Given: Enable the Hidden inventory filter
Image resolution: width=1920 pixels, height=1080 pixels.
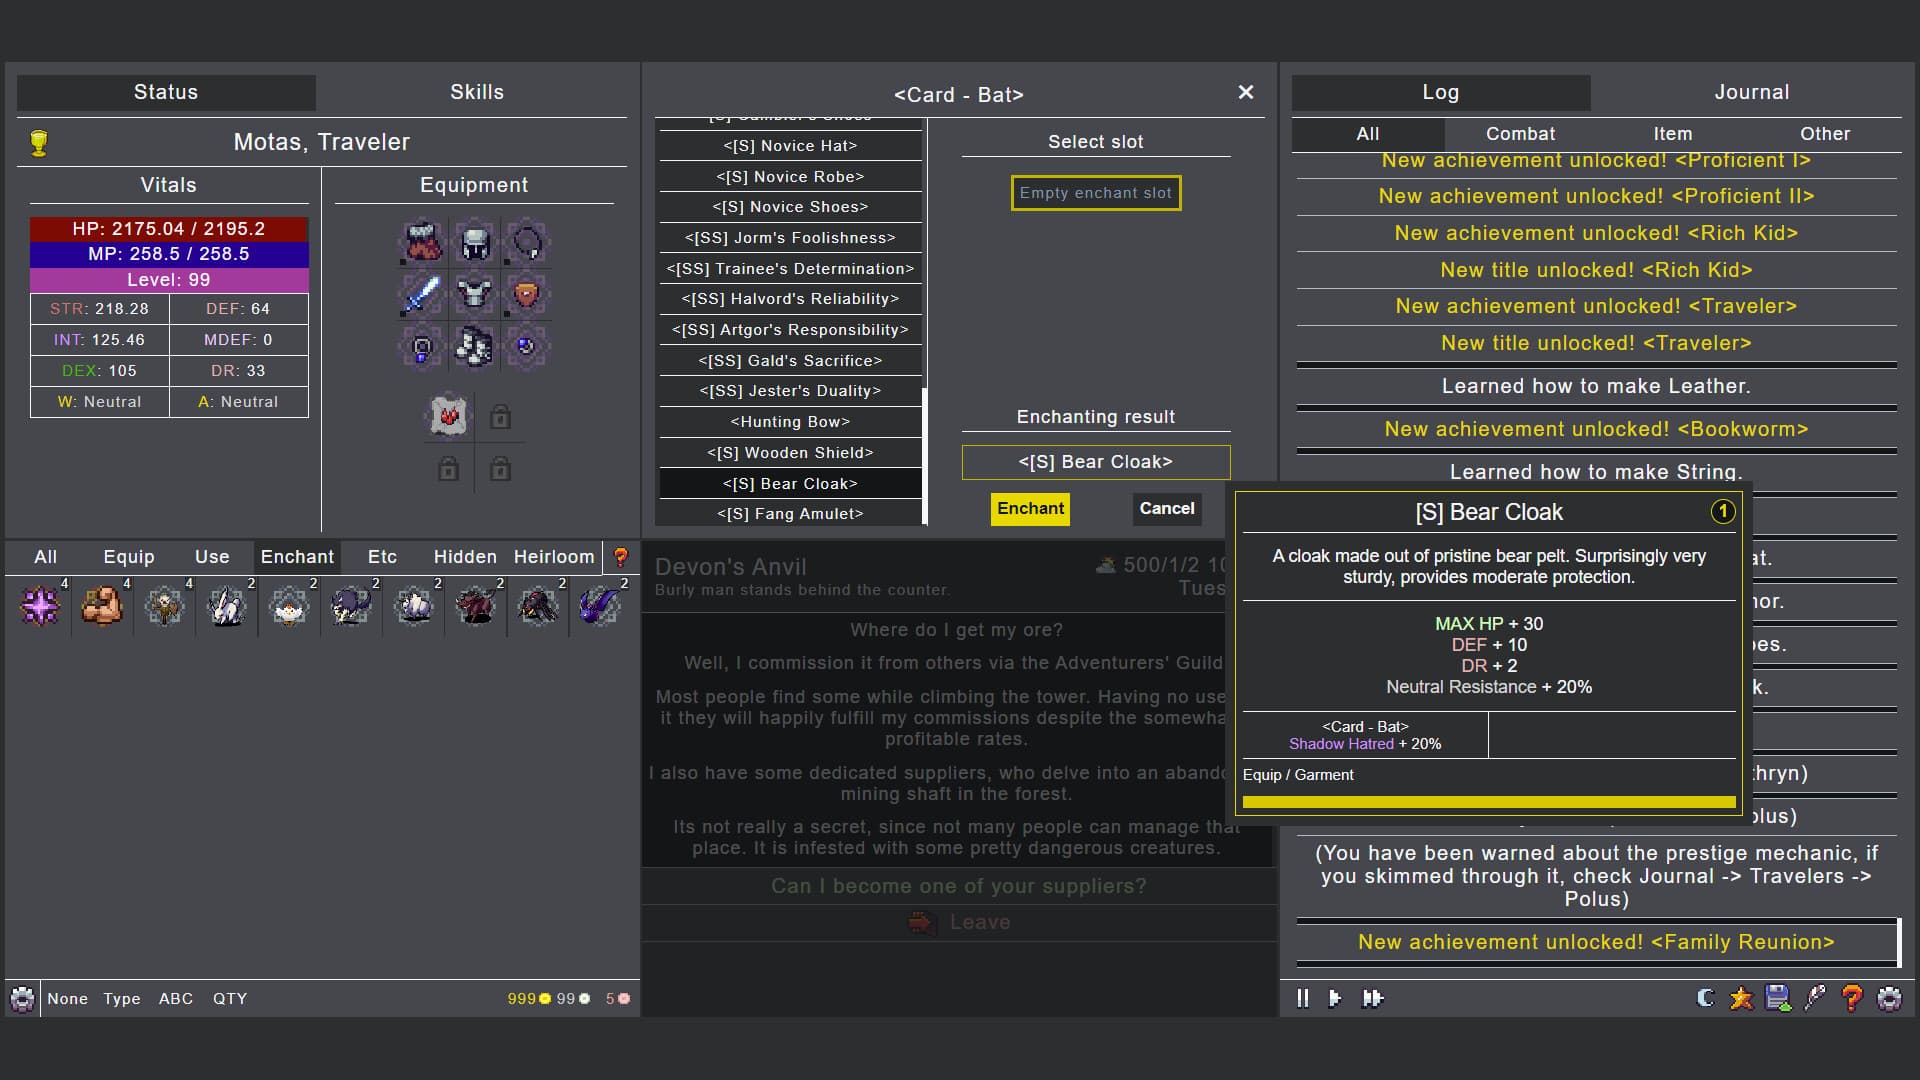Looking at the screenshot, I should coord(464,557).
